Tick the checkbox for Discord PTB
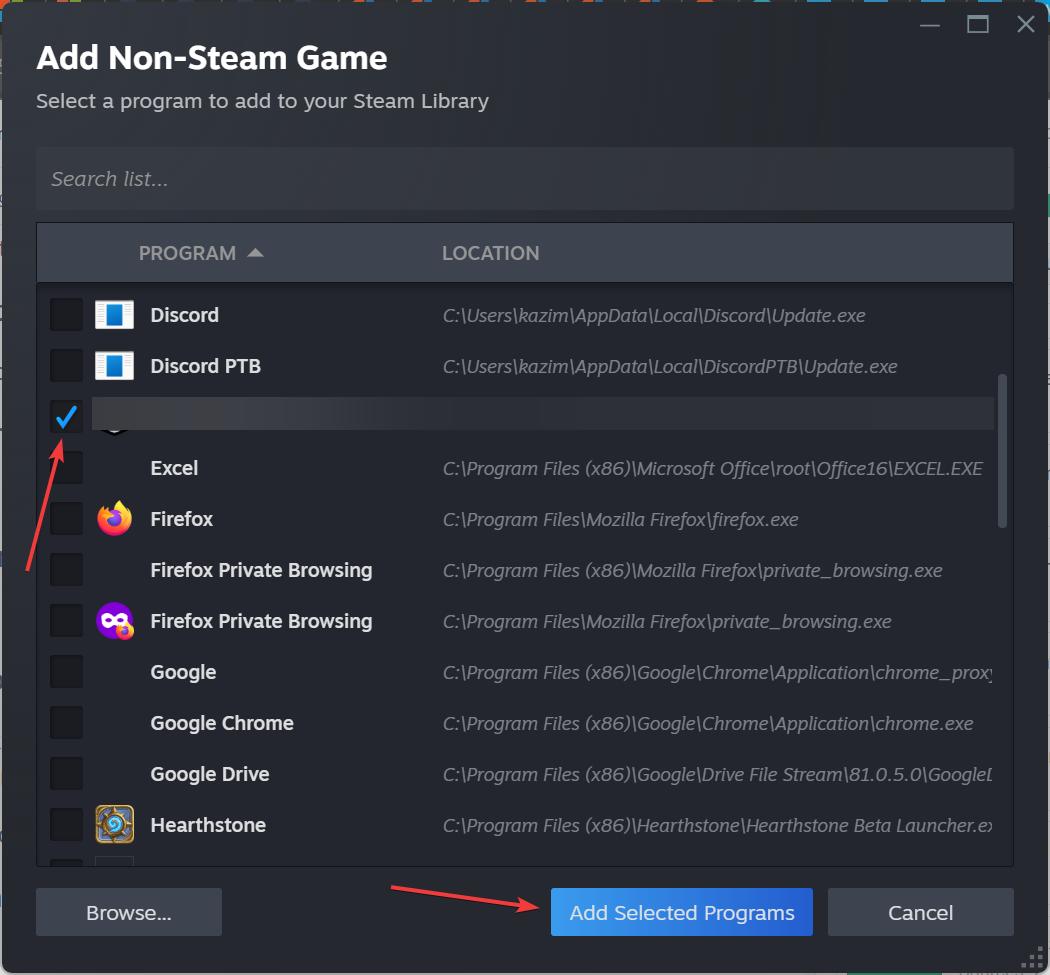This screenshot has width=1050, height=975. (x=66, y=366)
